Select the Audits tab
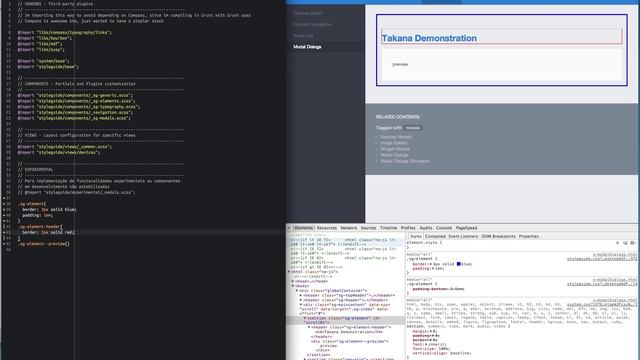 click(426, 228)
